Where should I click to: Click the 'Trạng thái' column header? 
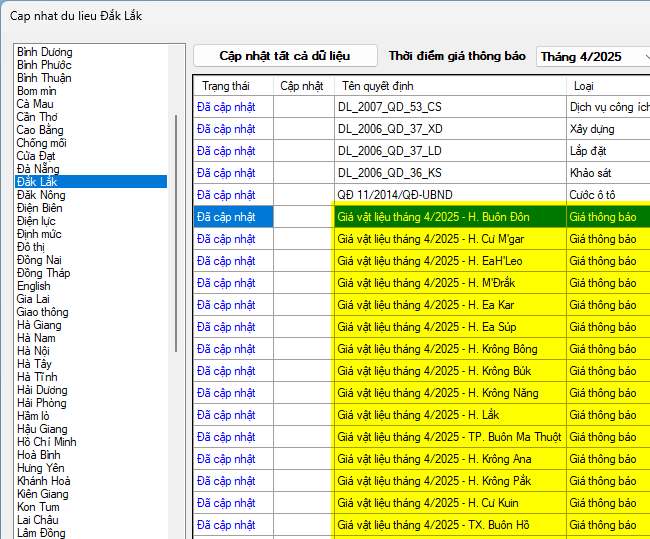click(233, 86)
